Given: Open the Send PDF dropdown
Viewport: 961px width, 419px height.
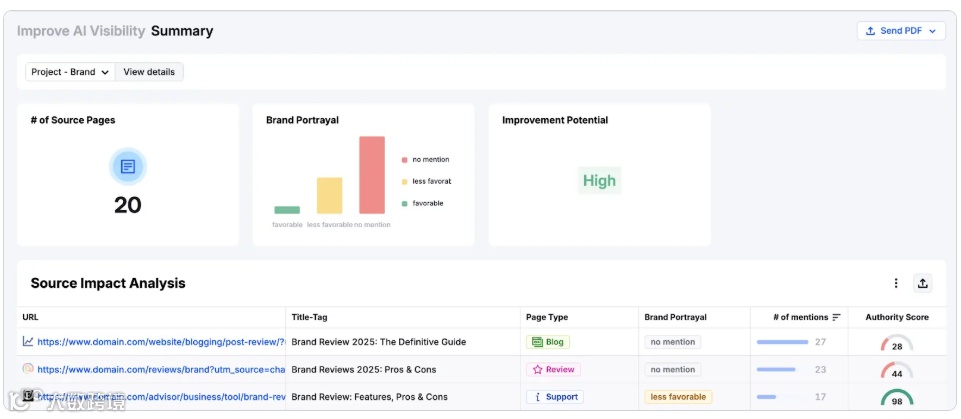Looking at the screenshot, I should click(x=901, y=31).
